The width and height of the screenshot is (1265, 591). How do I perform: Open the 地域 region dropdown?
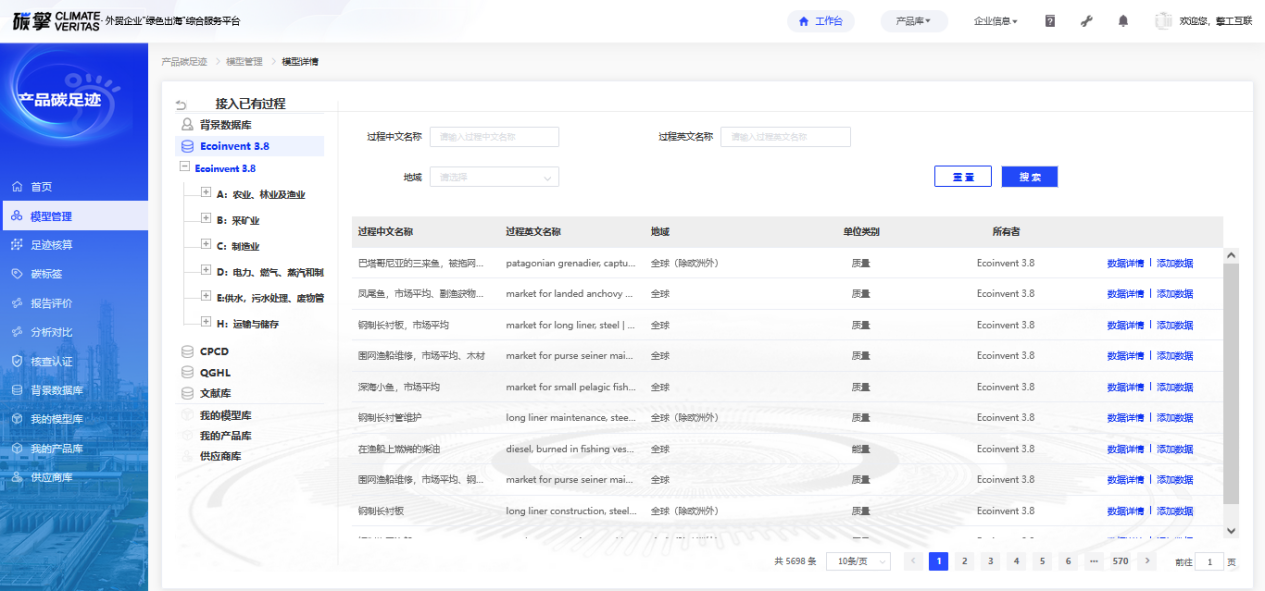tap(494, 177)
